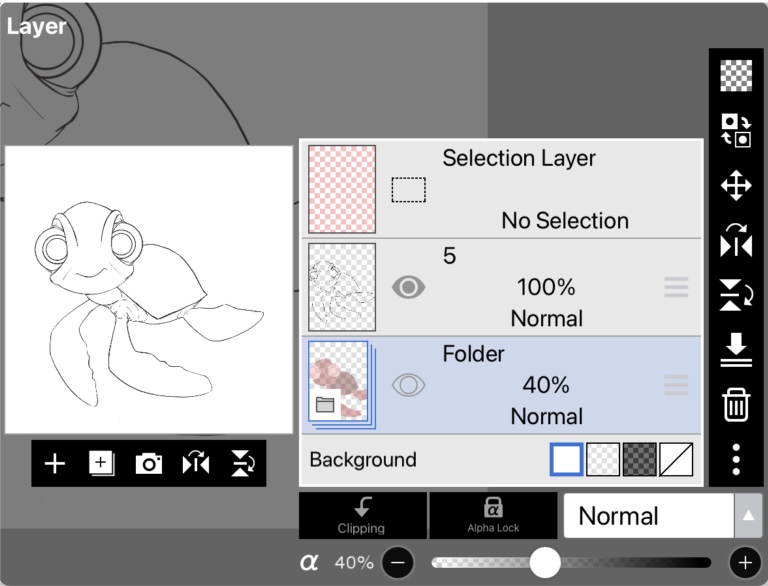Add layer from camera icon
This screenshot has height=586, width=768.
pos(149,464)
